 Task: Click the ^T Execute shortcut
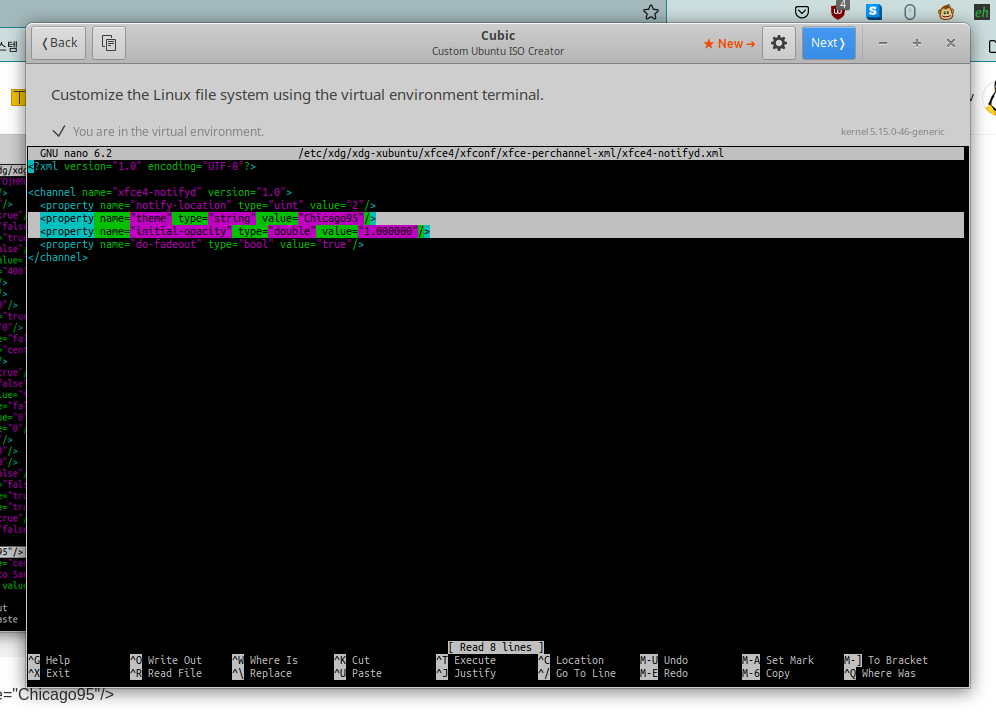click(466, 660)
